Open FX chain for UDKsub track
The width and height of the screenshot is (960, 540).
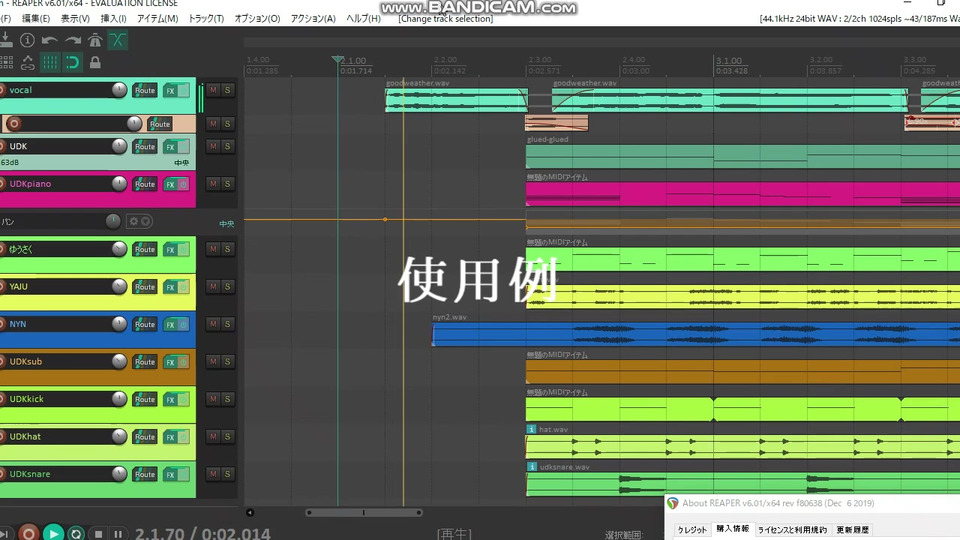pyautogui.click(x=170, y=362)
